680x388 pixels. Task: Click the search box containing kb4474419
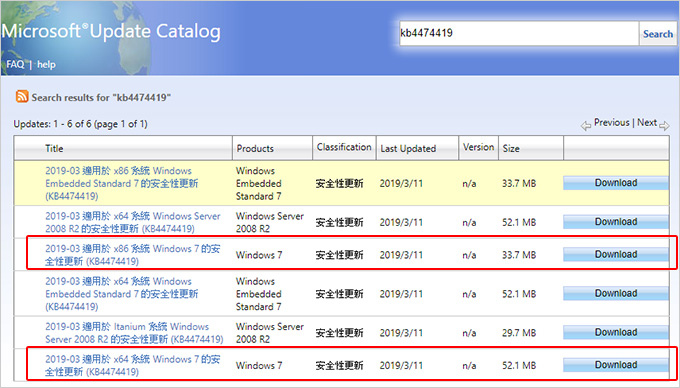[x=519, y=33]
